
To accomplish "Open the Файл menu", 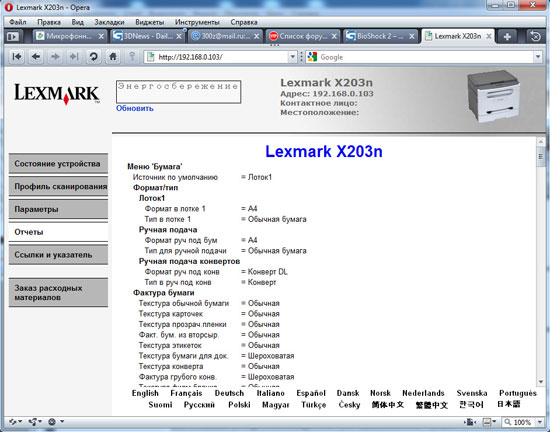I will click(18, 22).
